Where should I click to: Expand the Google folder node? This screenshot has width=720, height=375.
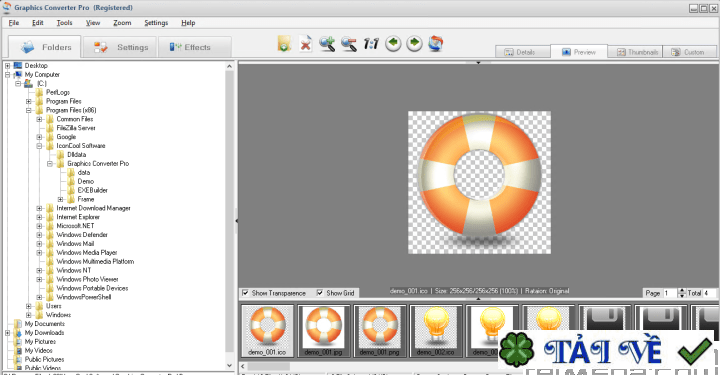(39, 137)
